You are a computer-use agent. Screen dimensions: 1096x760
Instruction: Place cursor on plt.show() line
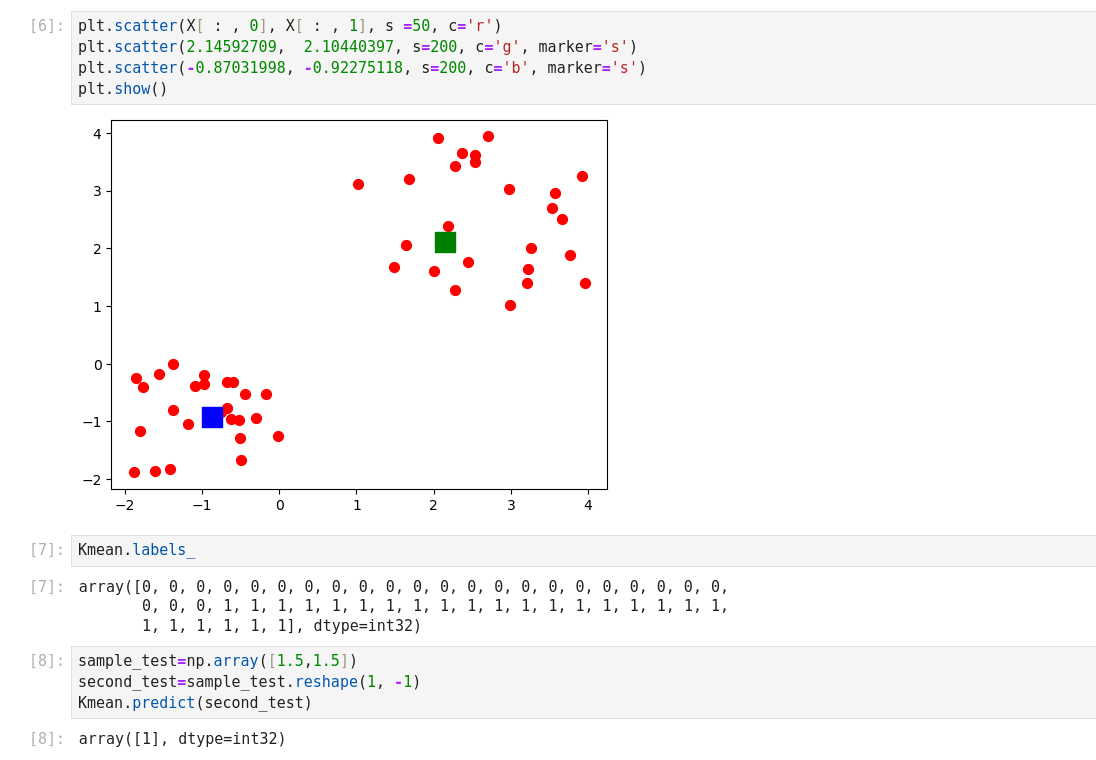pyautogui.click(x=122, y=89)
